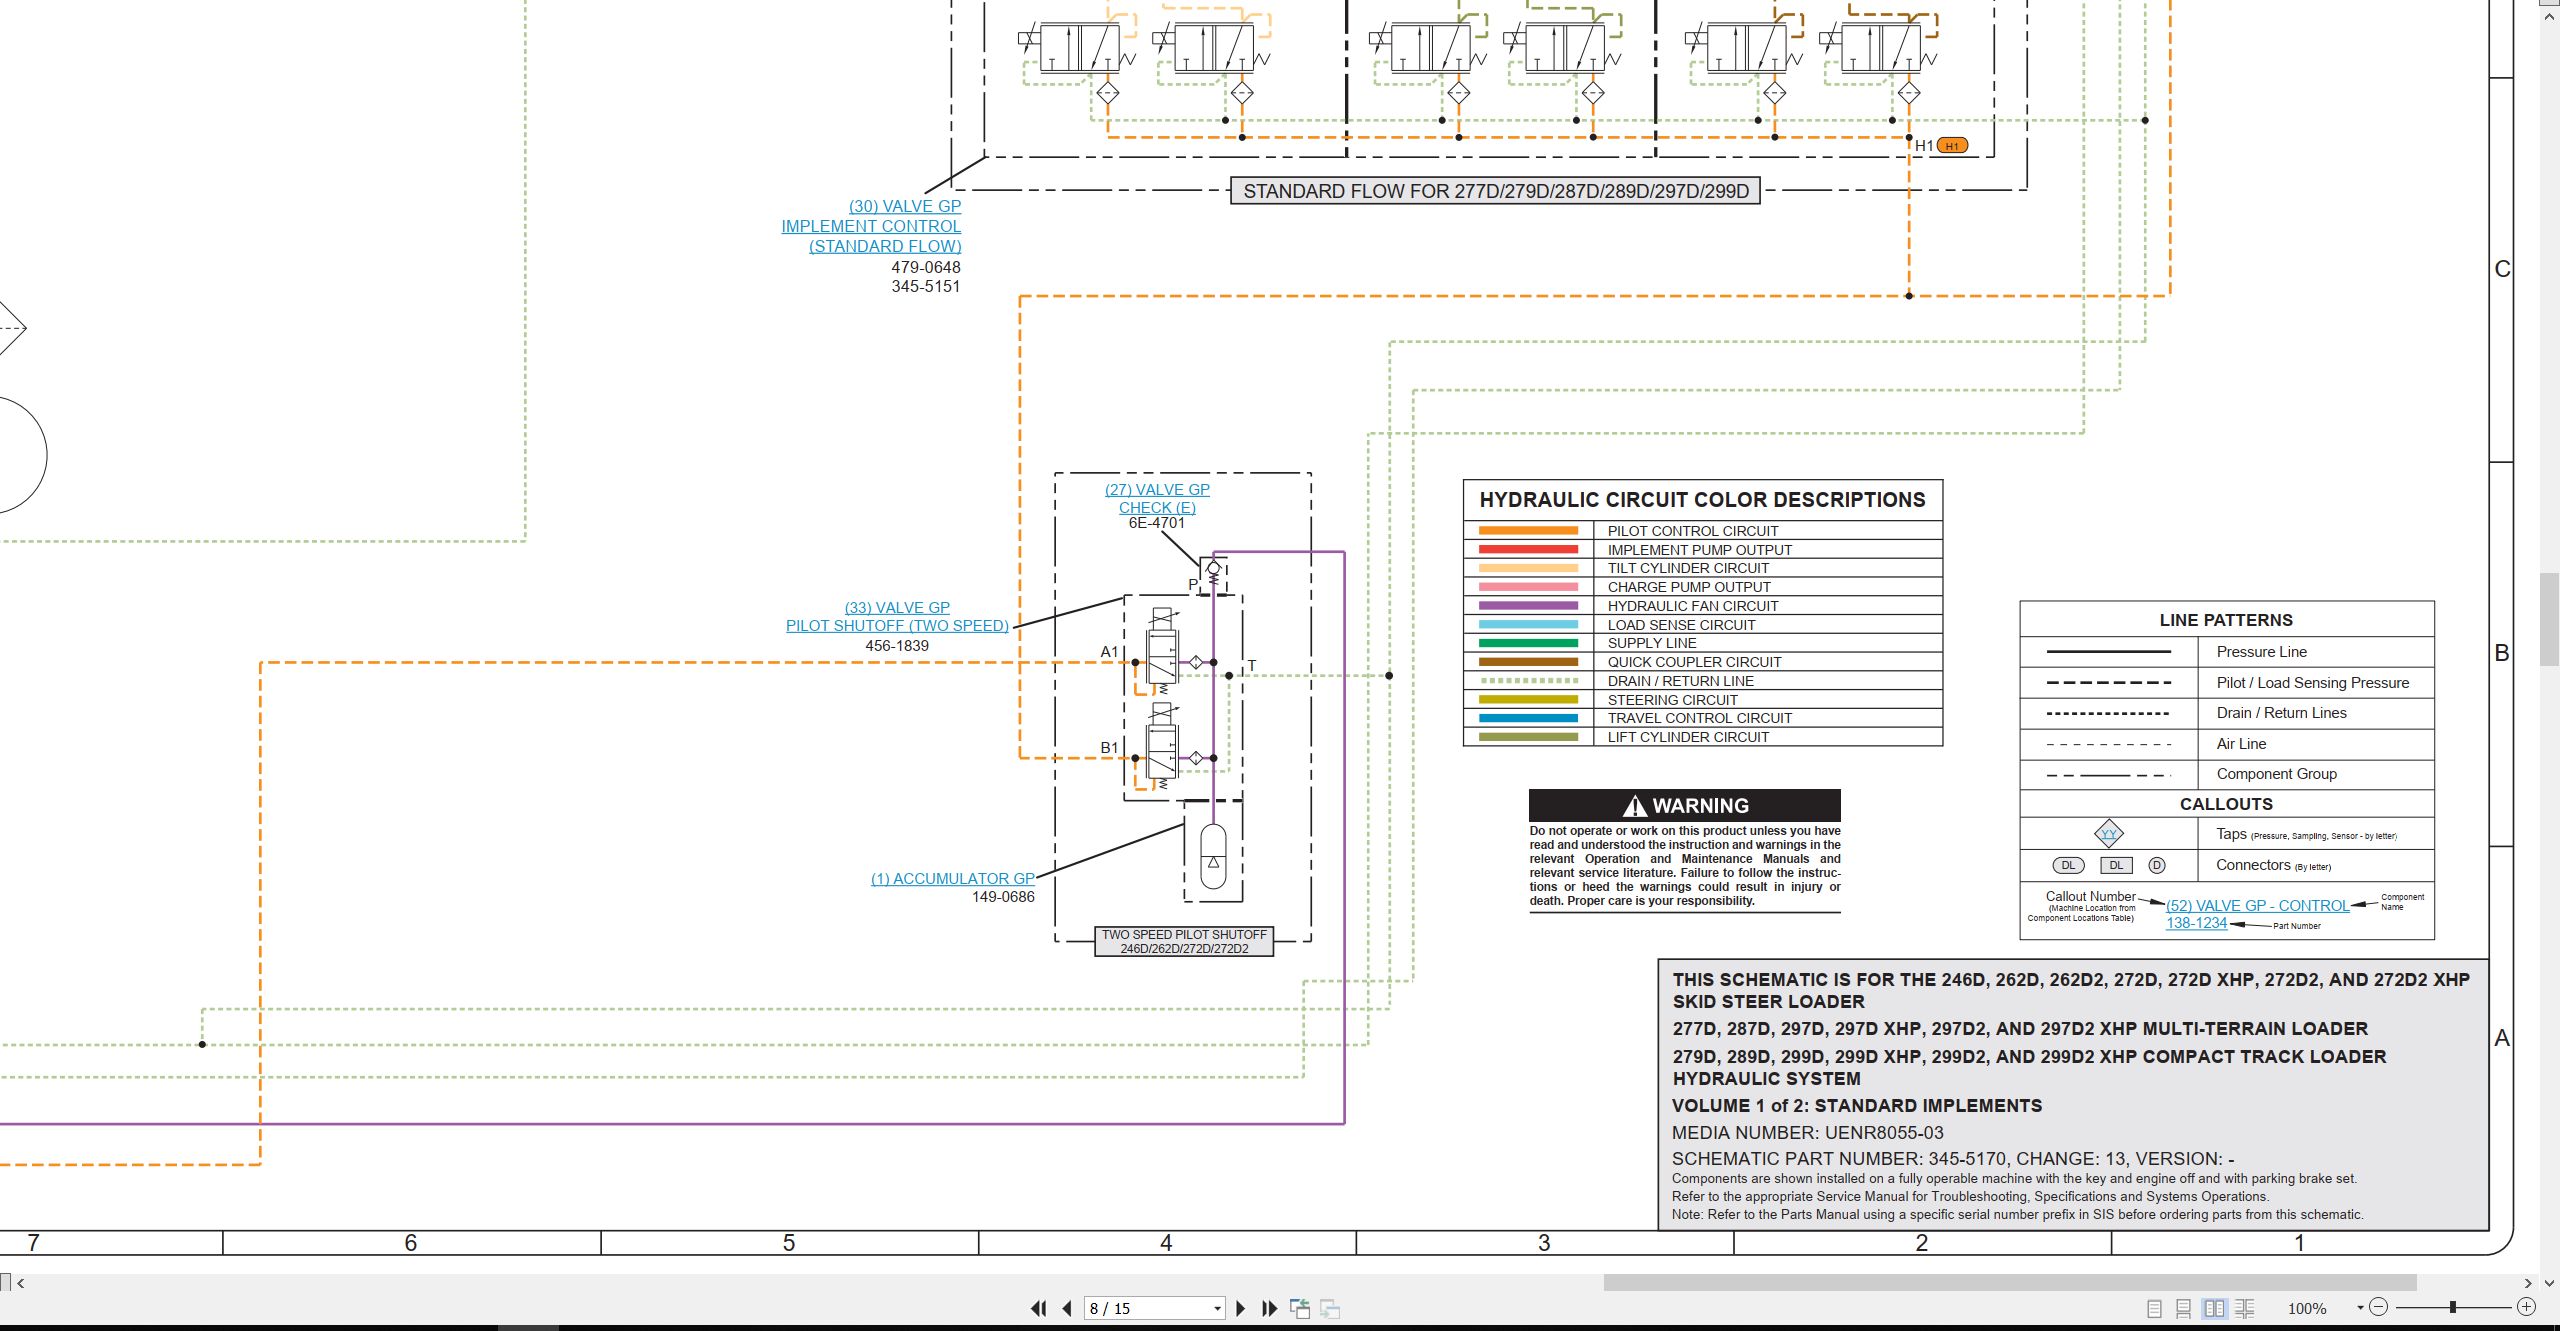Viewport: 2560px width, 1331px height.
Task: Click part number 149-0686
Action: pyautogui.click(x=1003, y=897)
